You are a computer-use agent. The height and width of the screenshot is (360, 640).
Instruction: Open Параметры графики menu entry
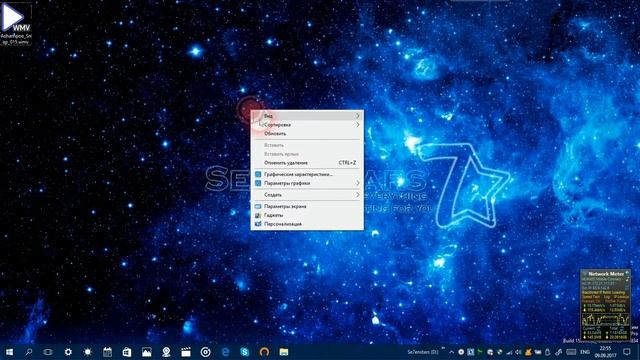(307, 183)
